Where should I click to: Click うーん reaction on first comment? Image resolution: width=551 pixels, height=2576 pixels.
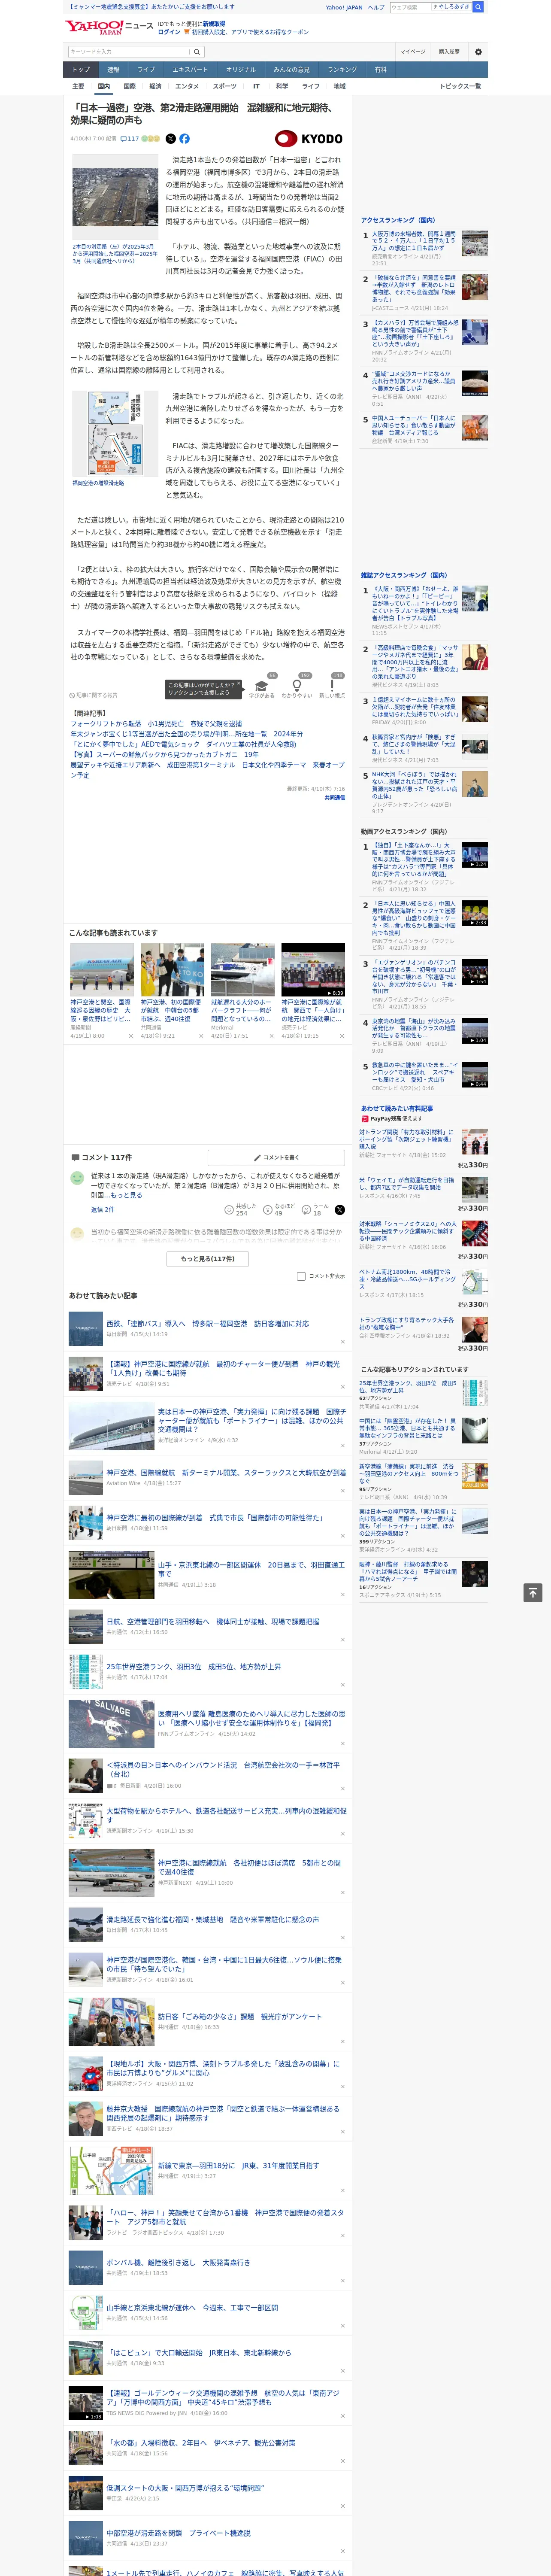pyautogui.click(x=315, y=1209)
